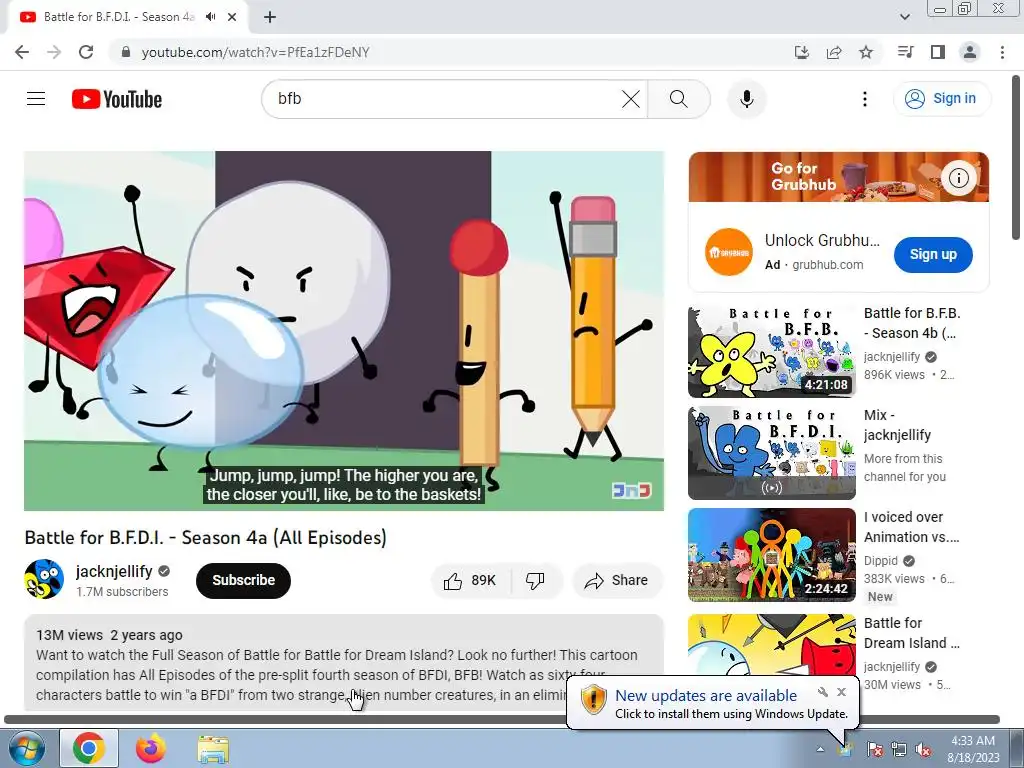Open Windows Explorer from taskbar
Screen dimensions: 1024x768
[x=213, y=748]
